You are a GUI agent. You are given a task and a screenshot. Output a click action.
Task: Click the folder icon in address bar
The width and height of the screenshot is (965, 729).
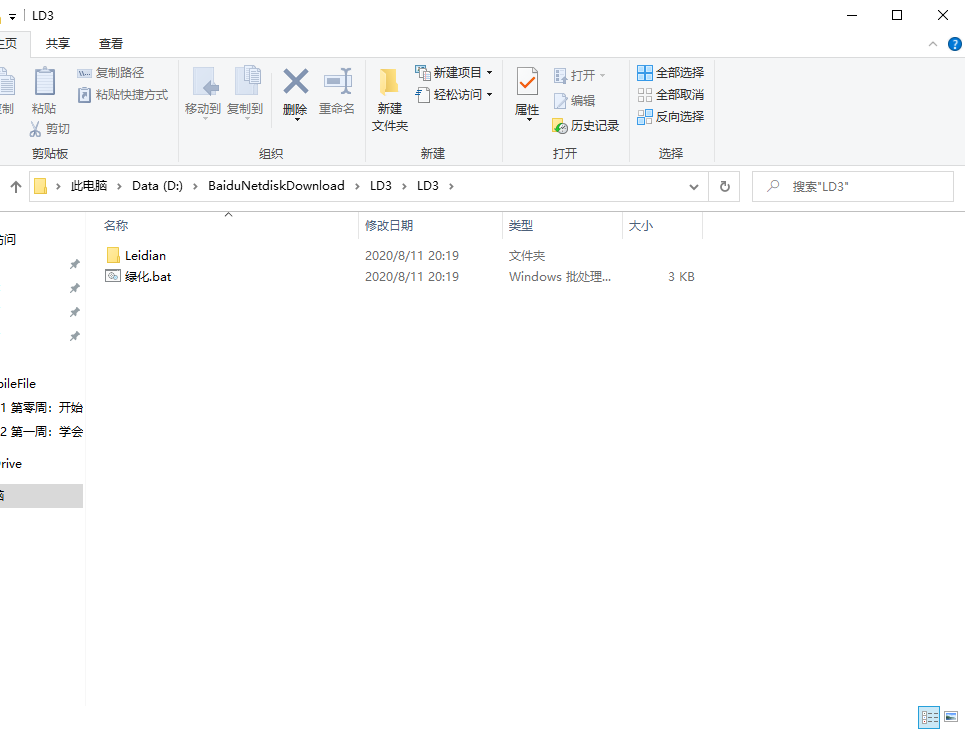40,186
